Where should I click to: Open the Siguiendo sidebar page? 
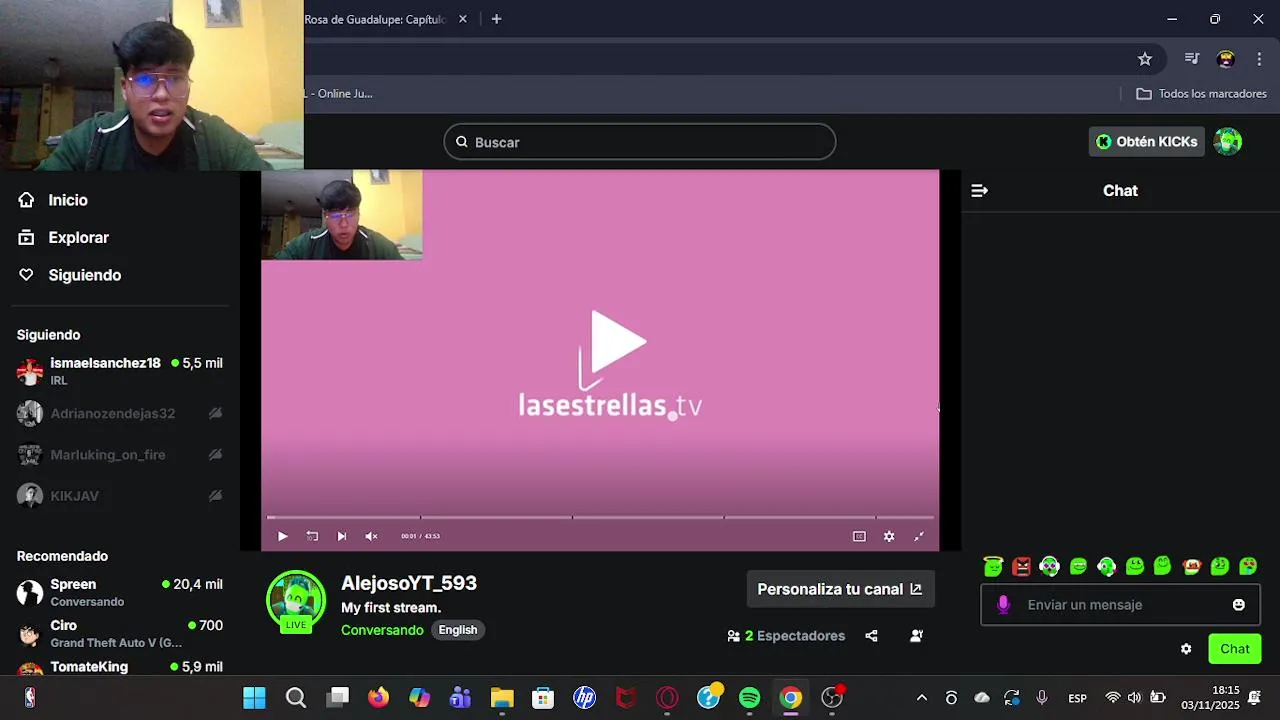coord(70,275)
